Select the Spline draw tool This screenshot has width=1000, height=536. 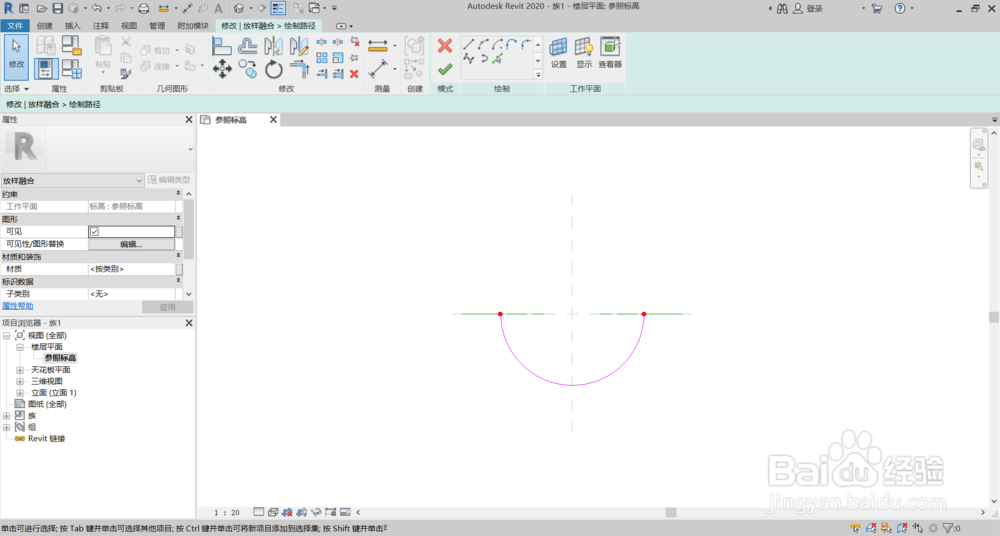469,59
